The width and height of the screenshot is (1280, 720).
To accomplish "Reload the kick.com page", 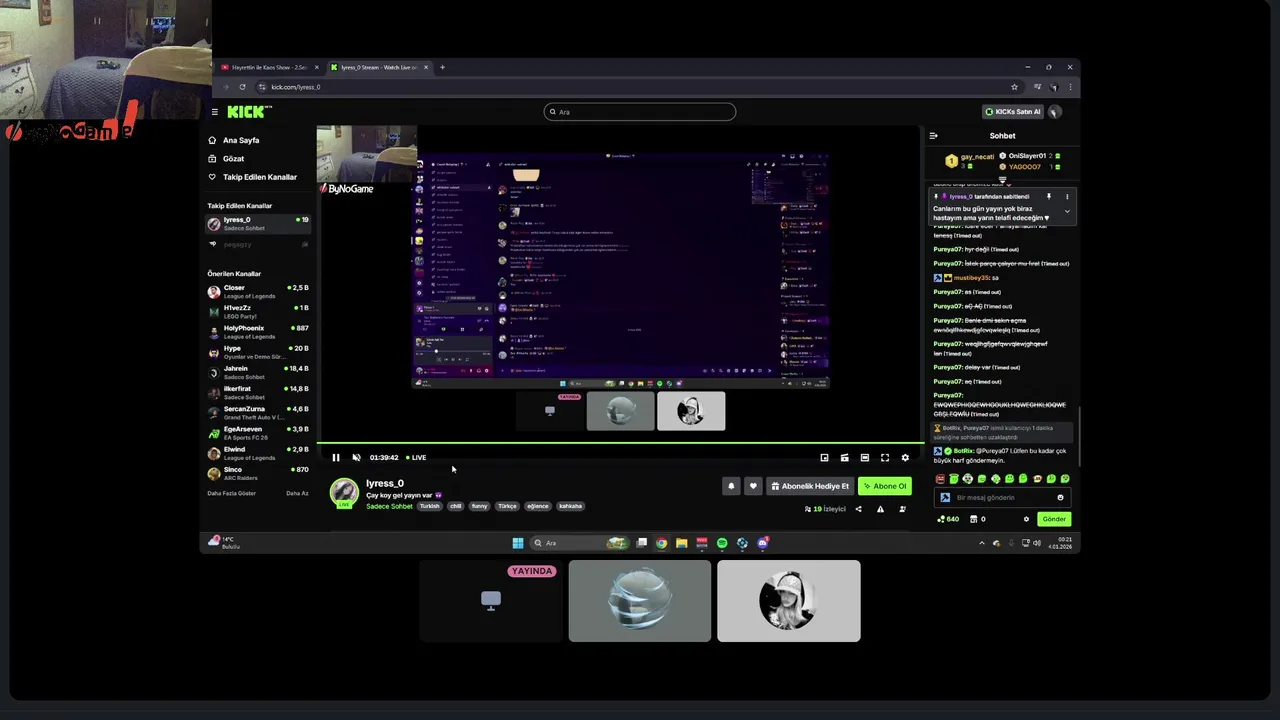I will coord(242,87).
